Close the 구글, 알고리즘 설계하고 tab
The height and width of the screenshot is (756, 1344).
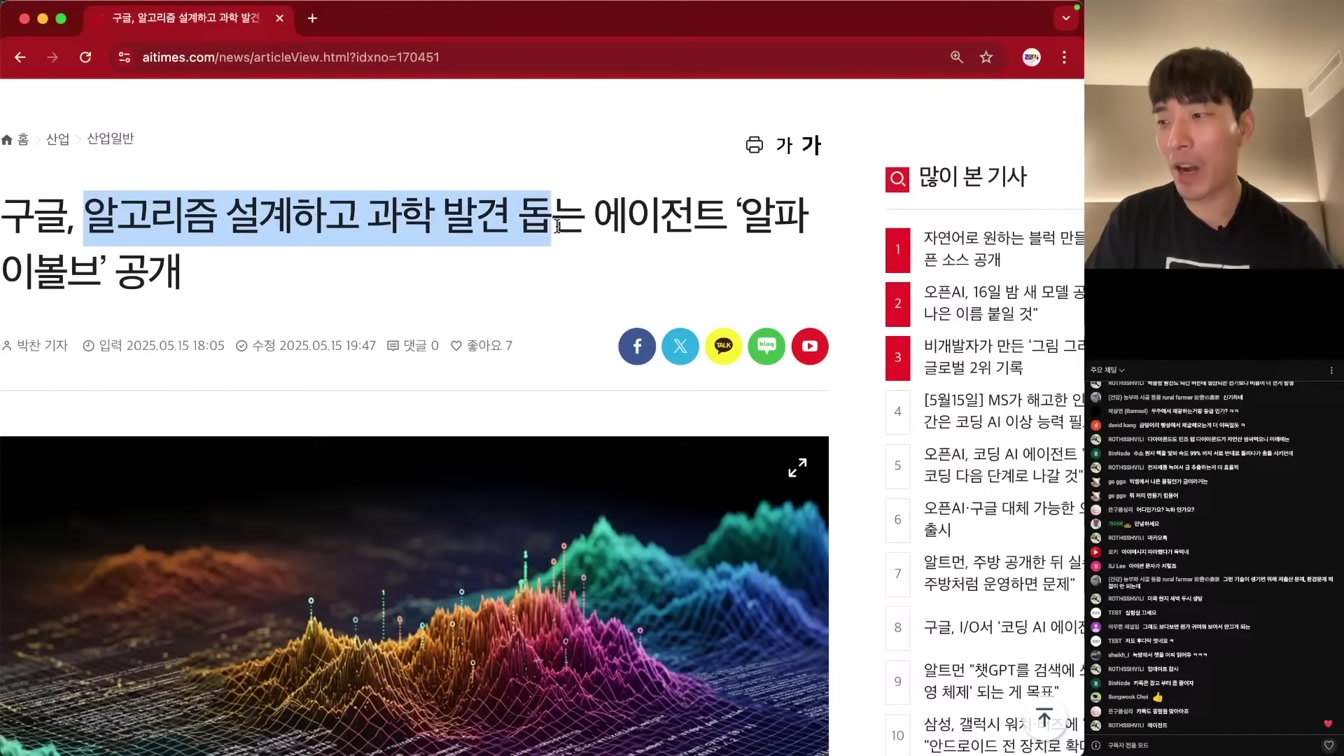pyautogui.click(x=279, y=18)
